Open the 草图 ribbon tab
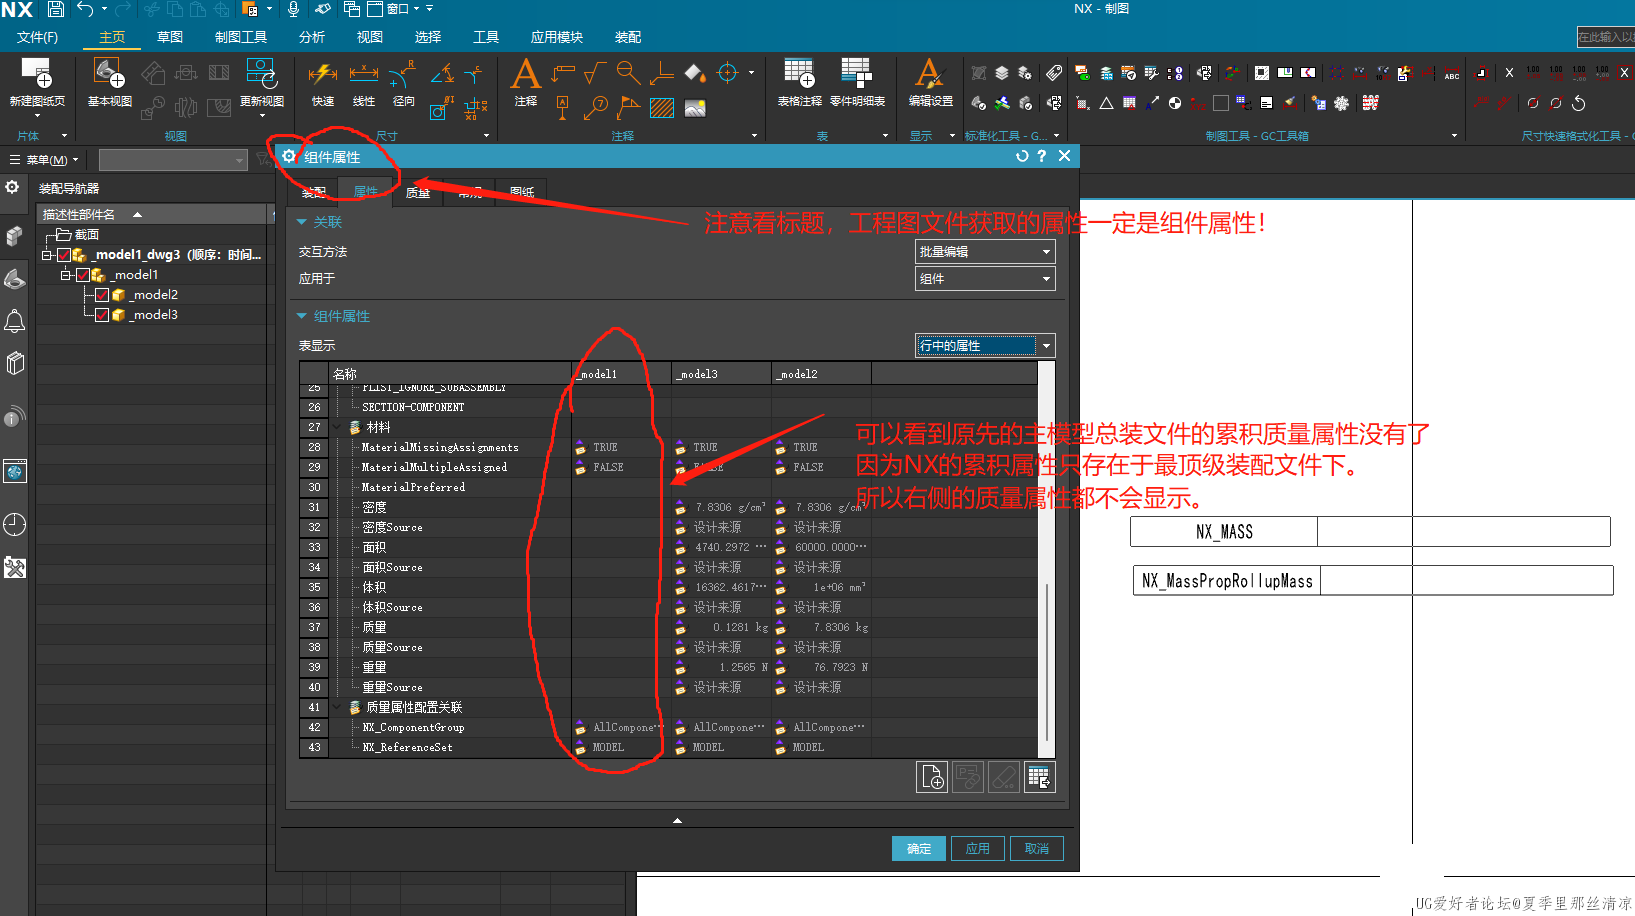 click(170, 37)
